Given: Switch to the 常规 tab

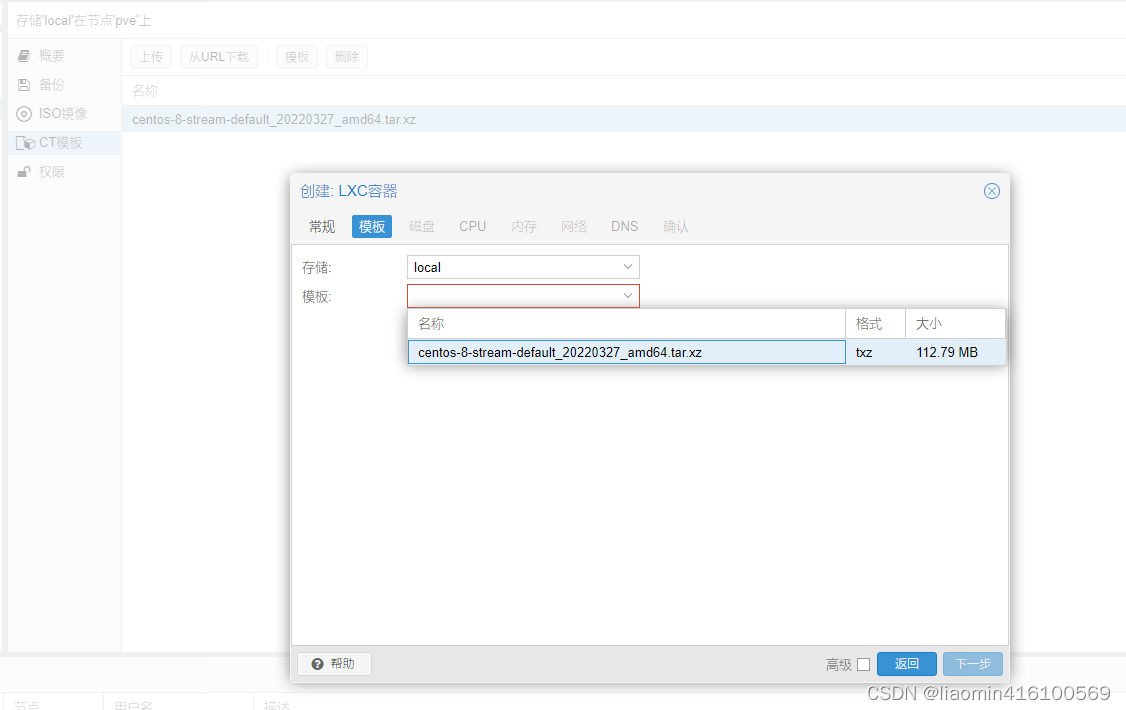Looking at the screenshot, I should (x=322, y=227).
